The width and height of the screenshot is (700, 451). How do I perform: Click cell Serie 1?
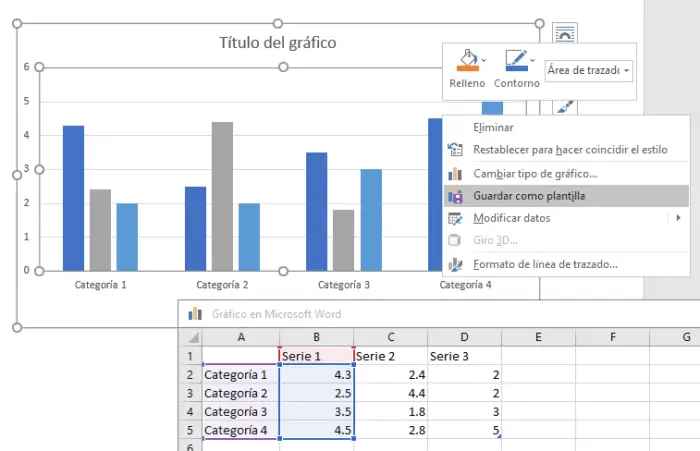coord(317,356)
